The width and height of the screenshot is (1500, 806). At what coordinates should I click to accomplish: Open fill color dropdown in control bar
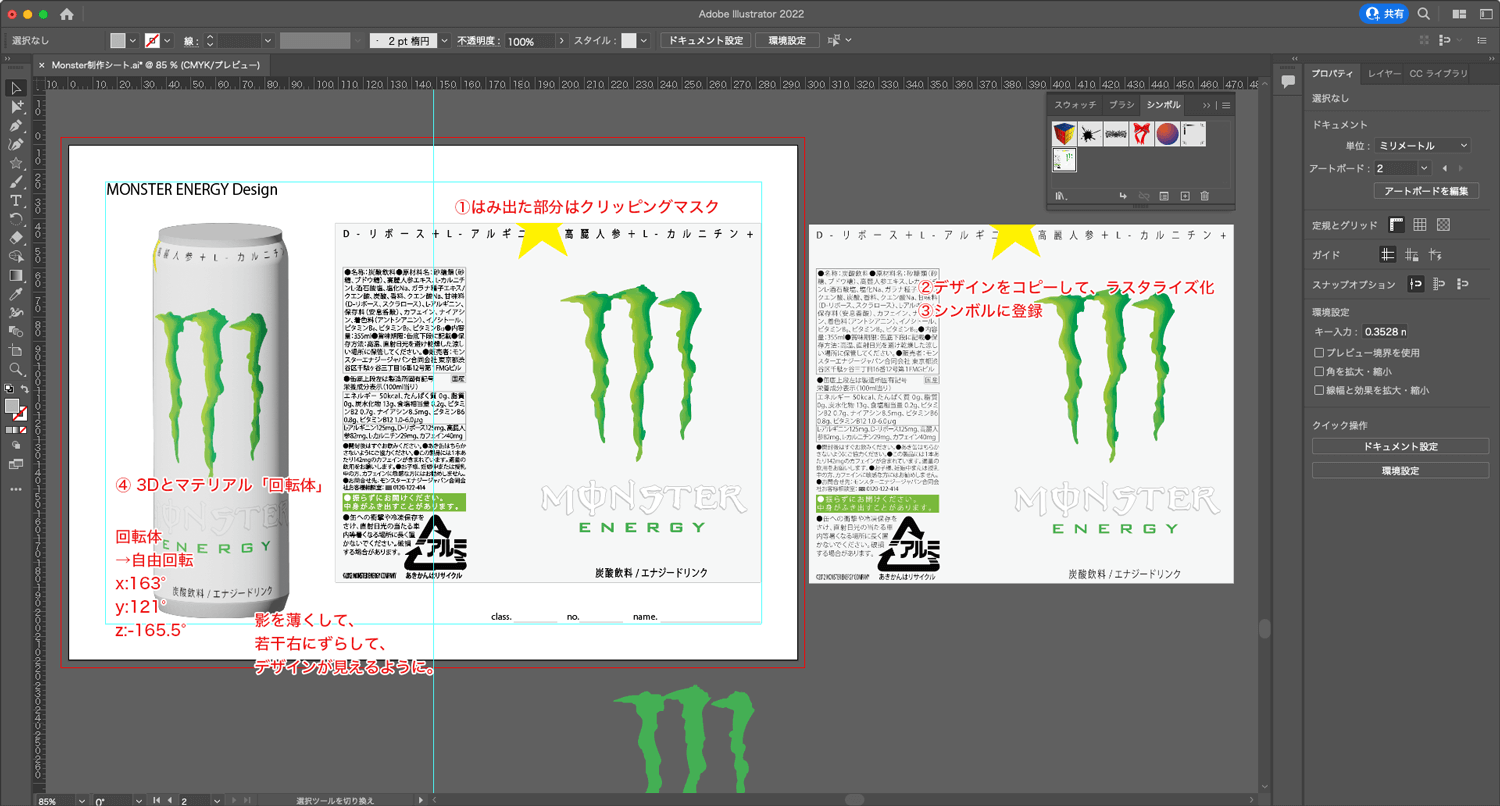click(x=135, y=41)
